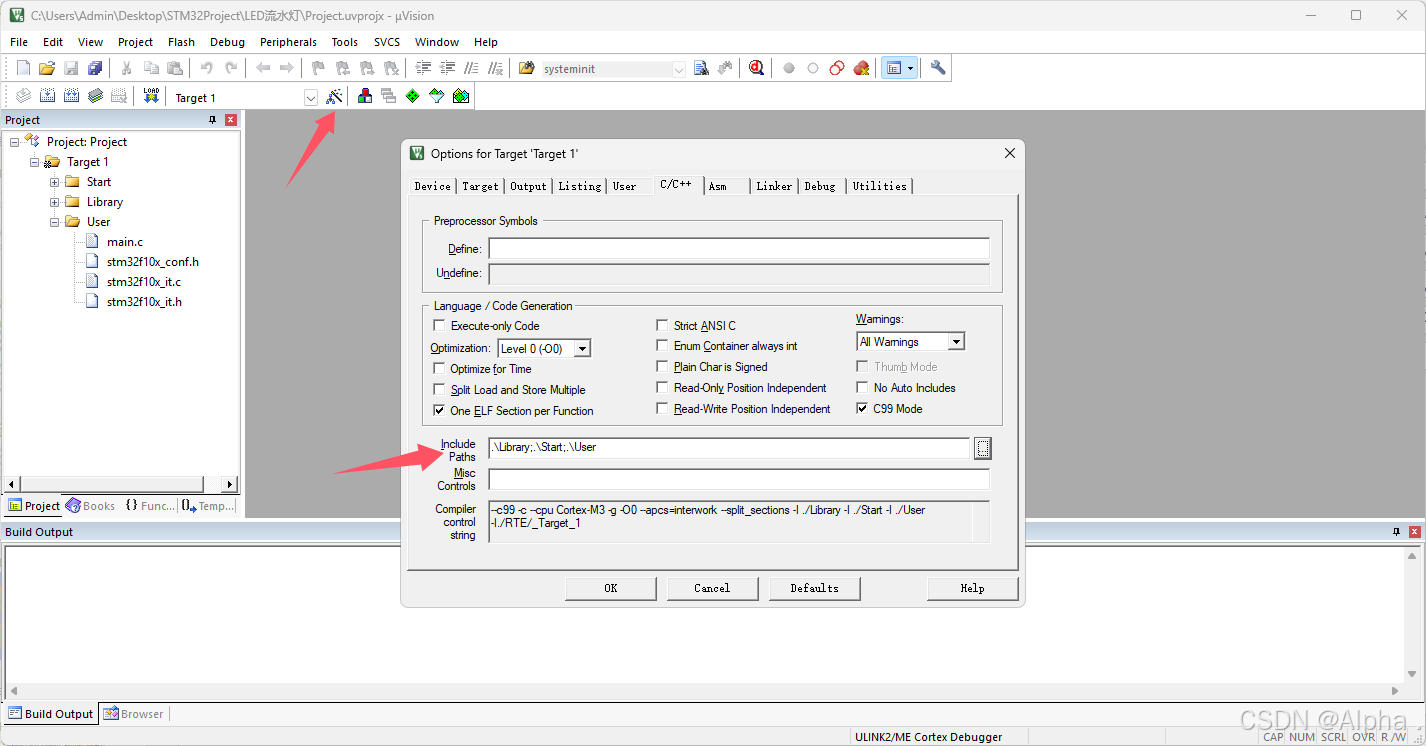Open the Peripherals menu
Screen dimensions: 1426x746
tap(288, 42)
